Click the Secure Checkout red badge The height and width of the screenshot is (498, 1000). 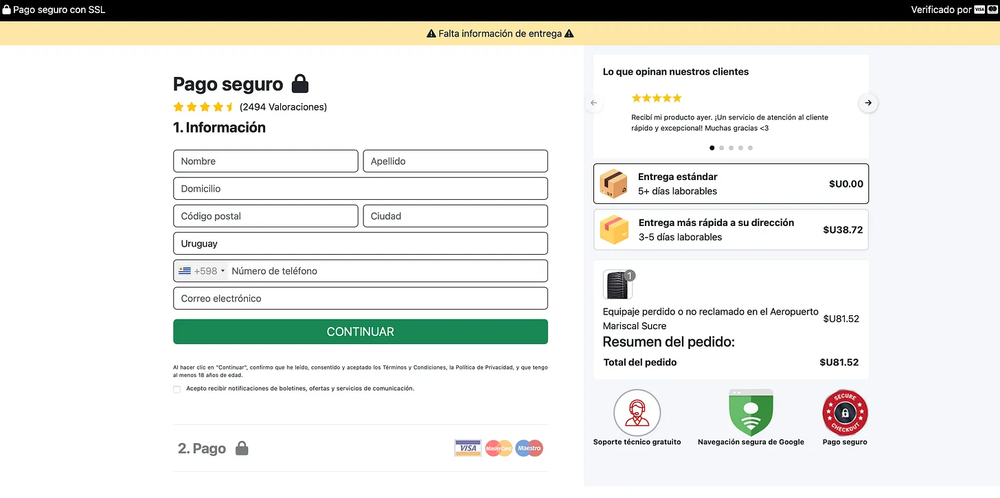click(x=845, y=413)
